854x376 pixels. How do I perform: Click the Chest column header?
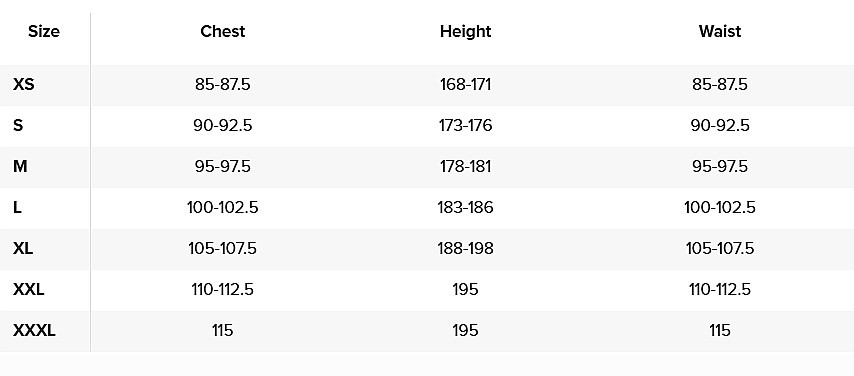click(223, 32)
